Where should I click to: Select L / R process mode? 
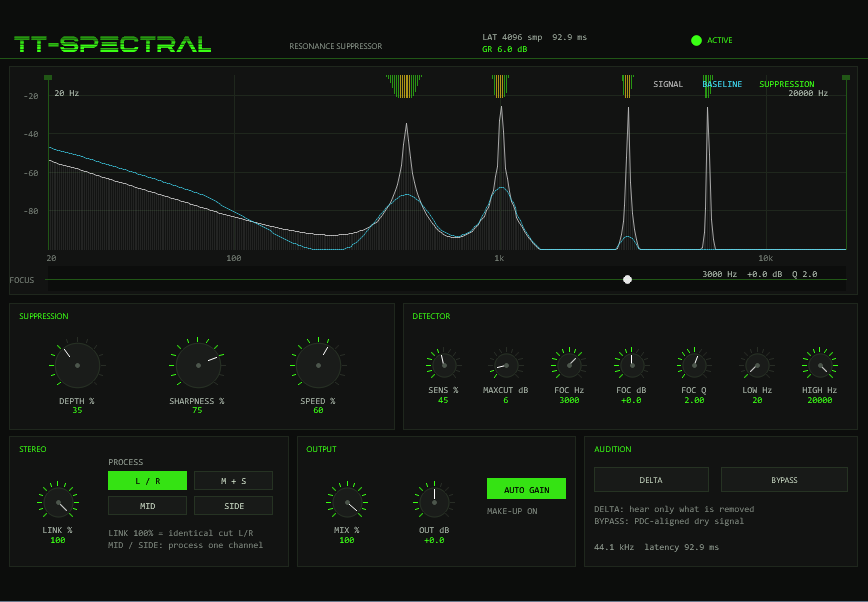(x=147, y=481)
